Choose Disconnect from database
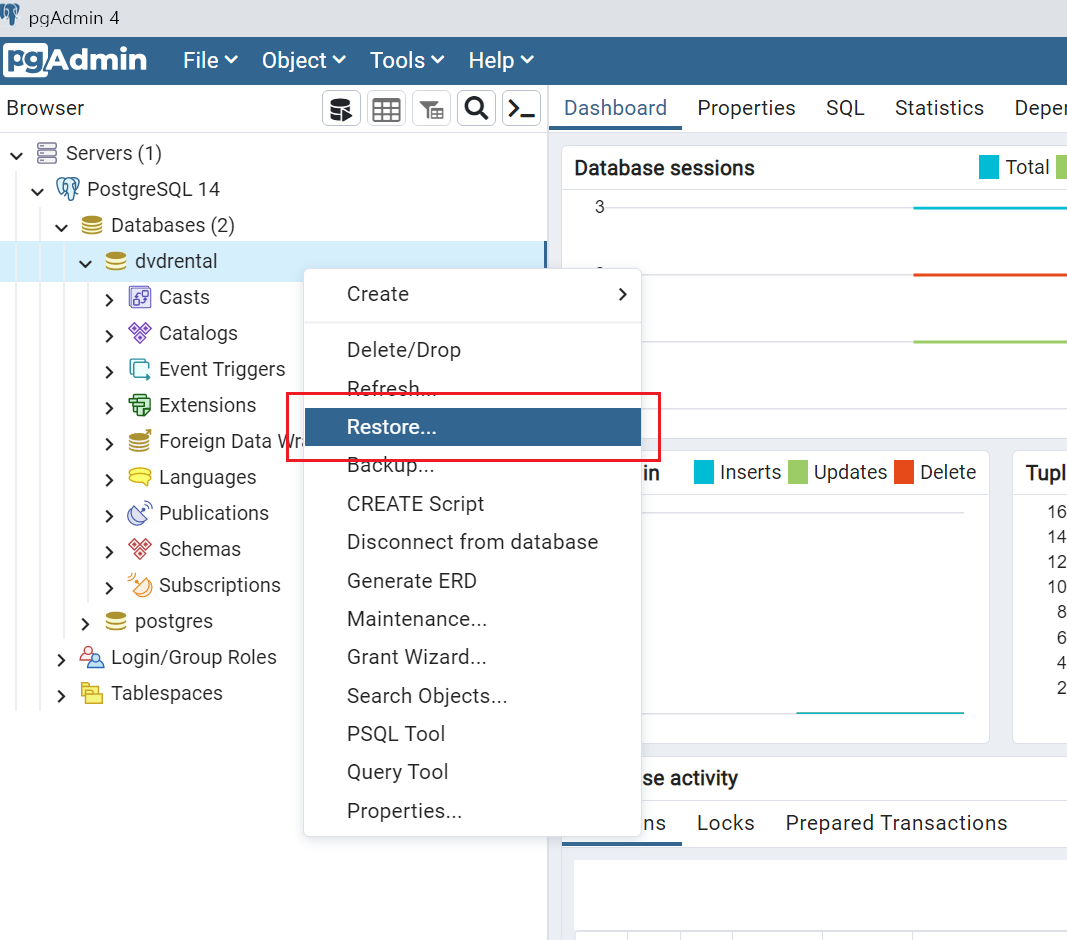 point(473,542)
